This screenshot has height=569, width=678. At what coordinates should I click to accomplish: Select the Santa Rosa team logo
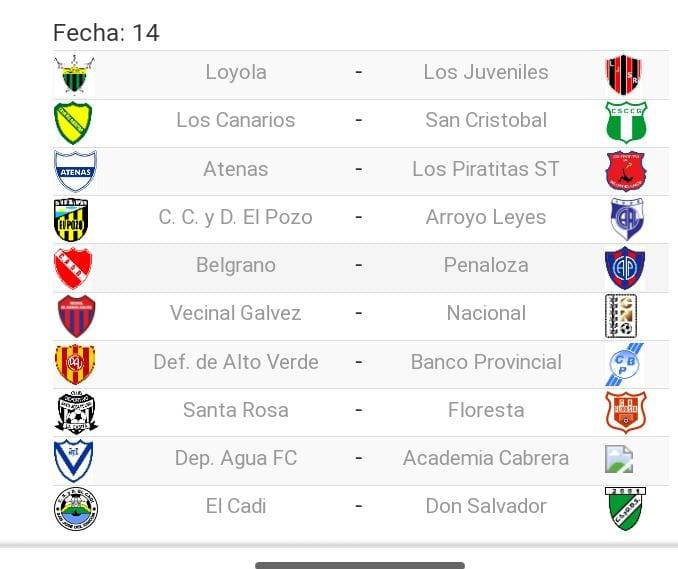(75, 411)
